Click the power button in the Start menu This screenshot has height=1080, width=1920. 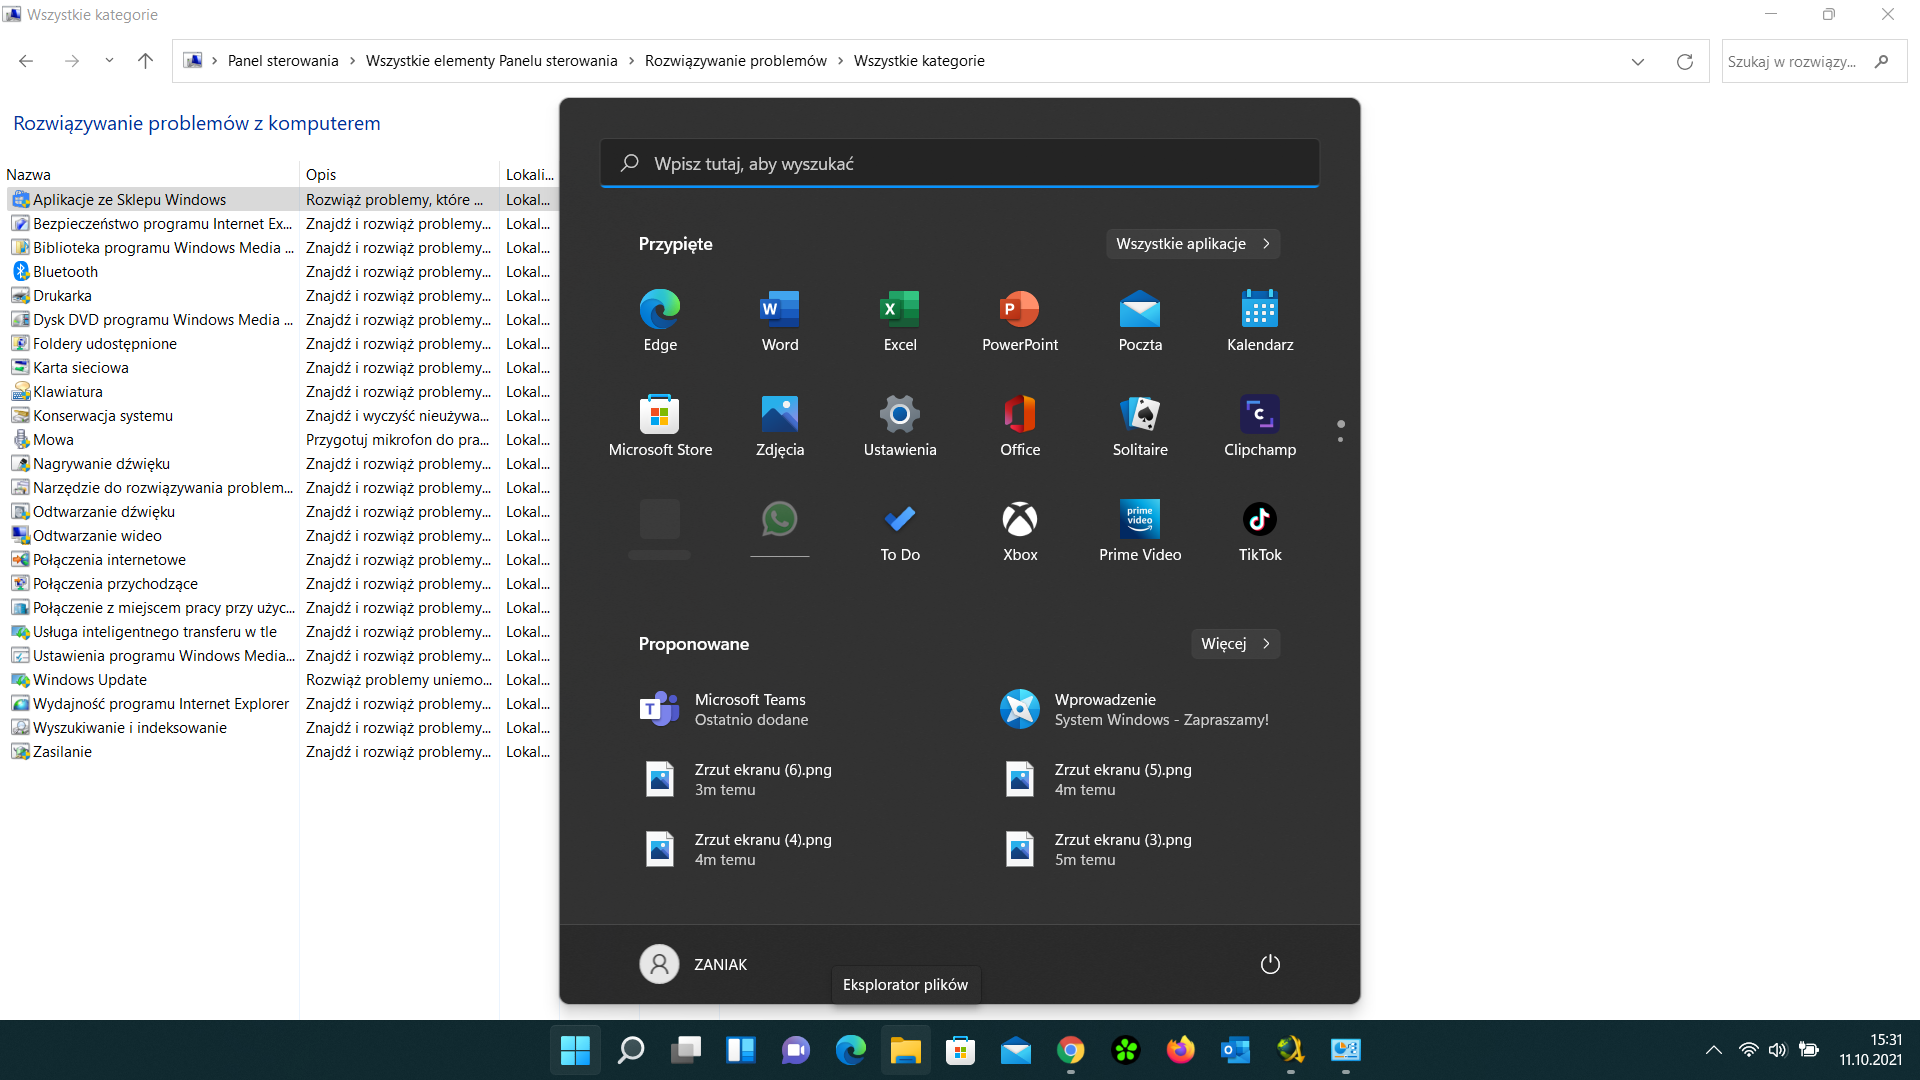click(x=1270, y=964)
